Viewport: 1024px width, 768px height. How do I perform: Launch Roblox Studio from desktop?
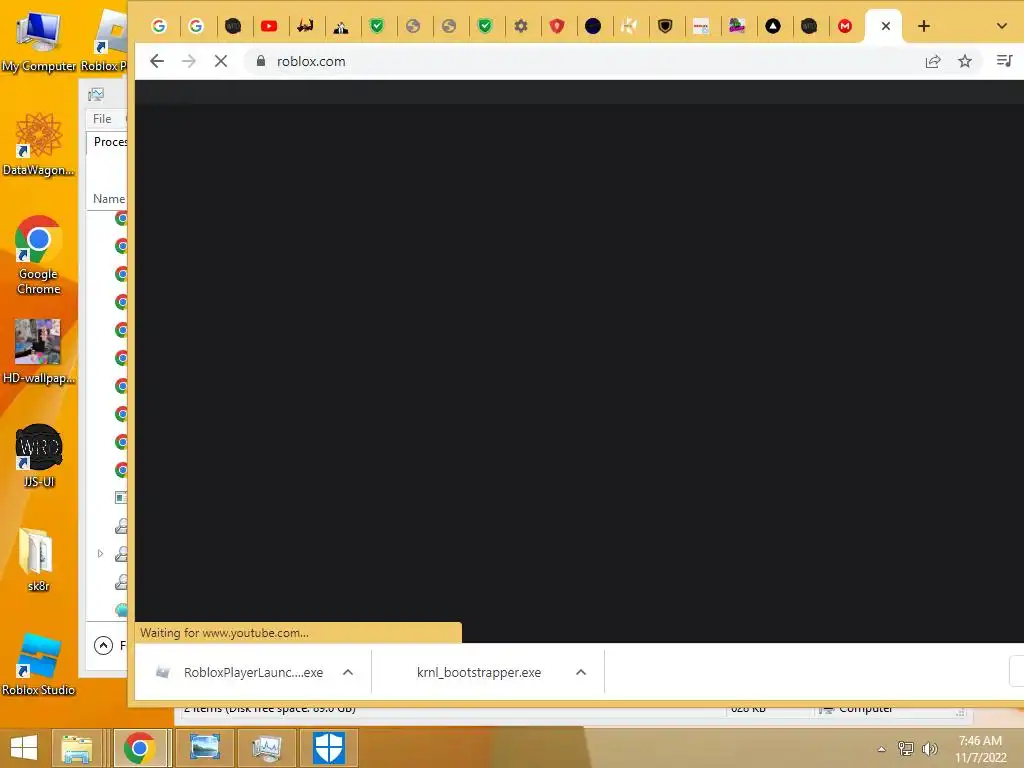click(x=39, y=664)
